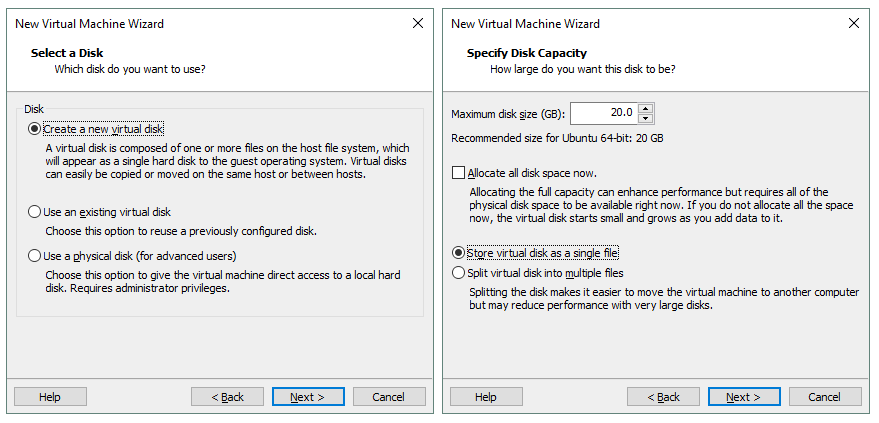Choose Split virtual disk into multiple files
Image resolution: width=879 pixels, height=423 pixels.
459,272
